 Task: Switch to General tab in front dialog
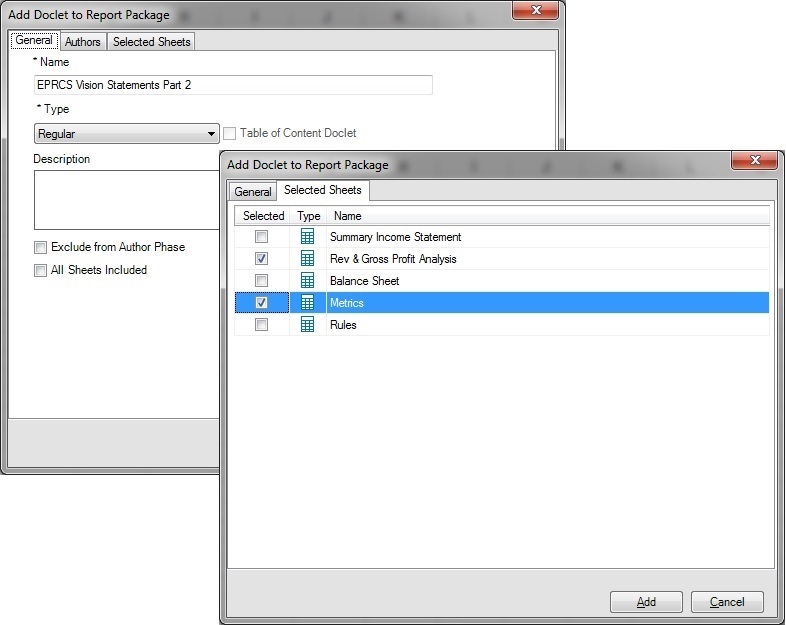click(x=253, y=191)
